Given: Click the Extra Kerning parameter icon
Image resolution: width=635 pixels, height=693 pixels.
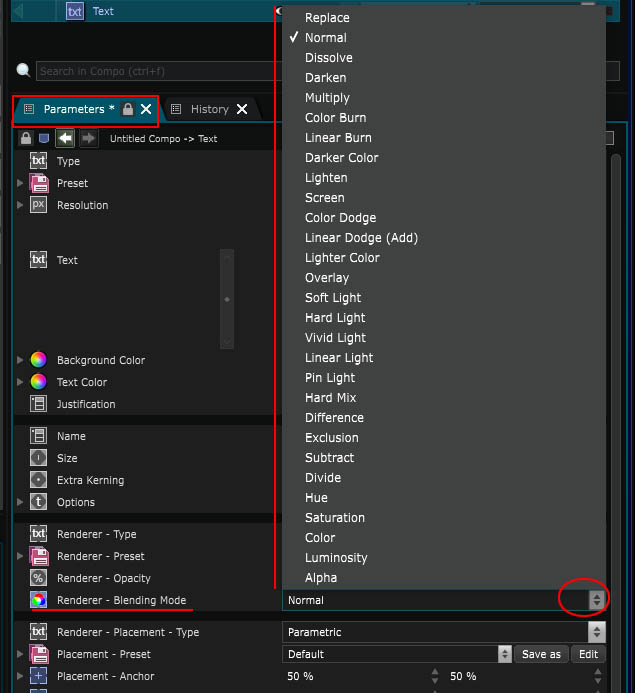Looking at the screenshot, I should [x=39, y=480].
